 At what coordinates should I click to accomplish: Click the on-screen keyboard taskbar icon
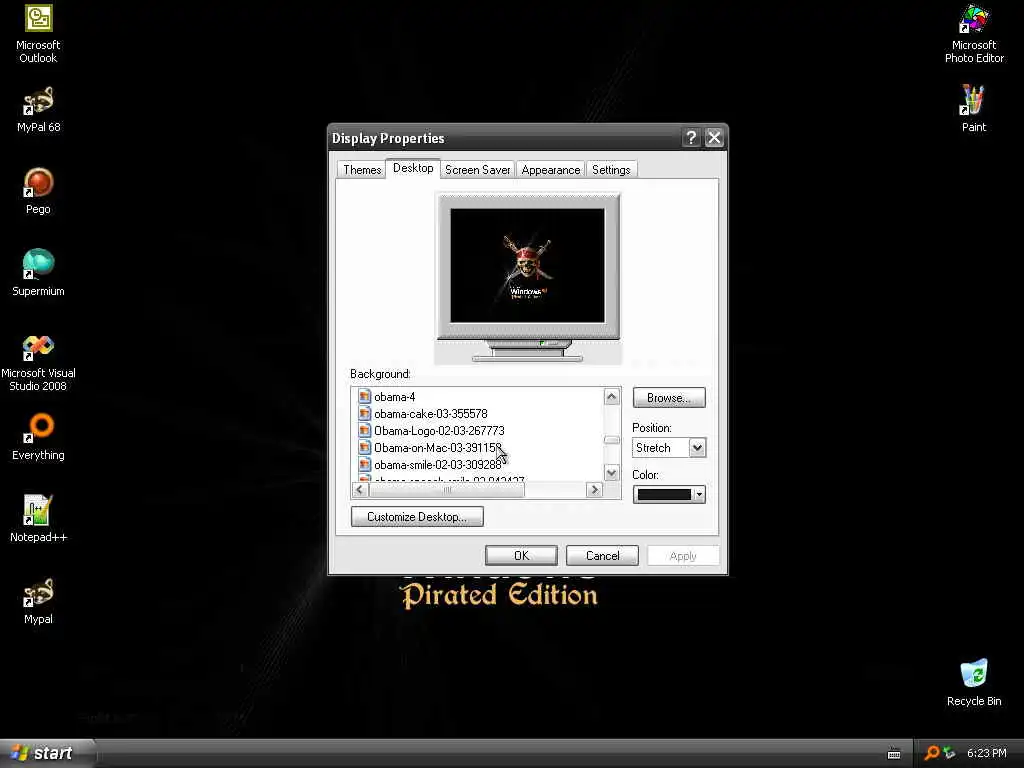click(894, 754)
